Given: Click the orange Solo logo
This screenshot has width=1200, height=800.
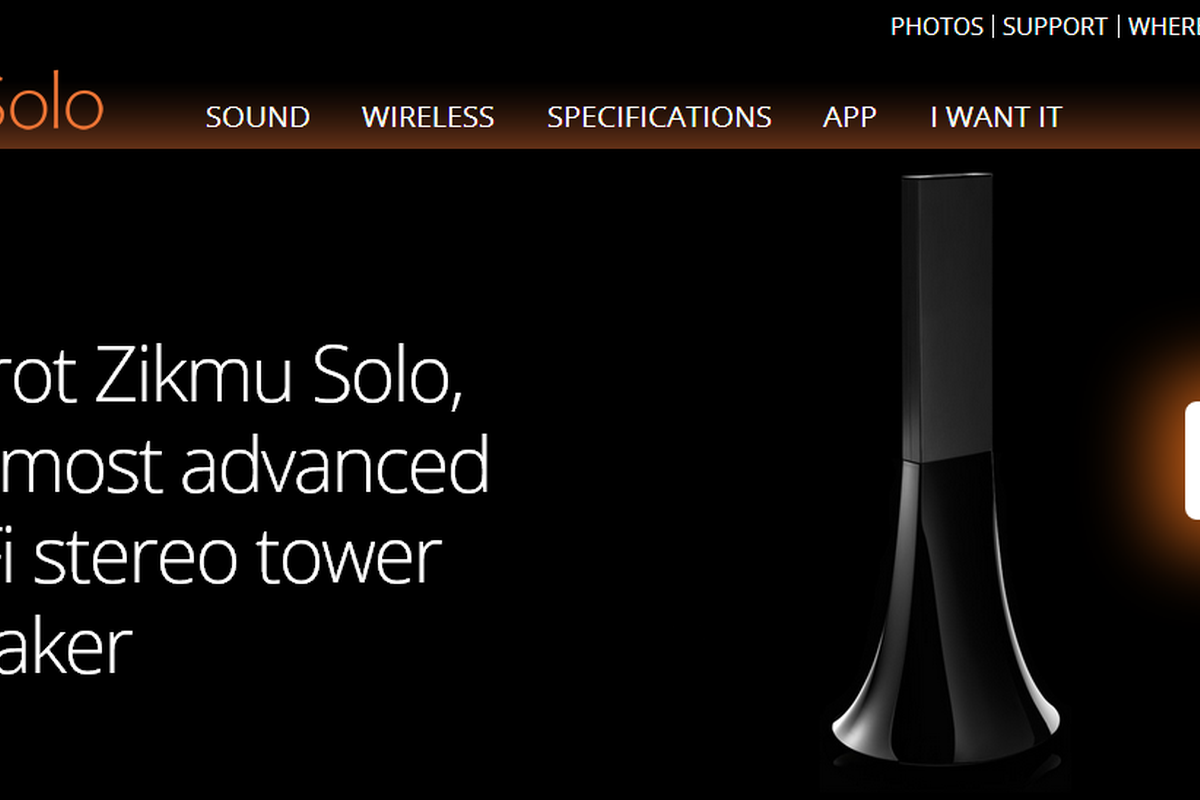Looking at the screenshot, I should click(x=51, y=106).
